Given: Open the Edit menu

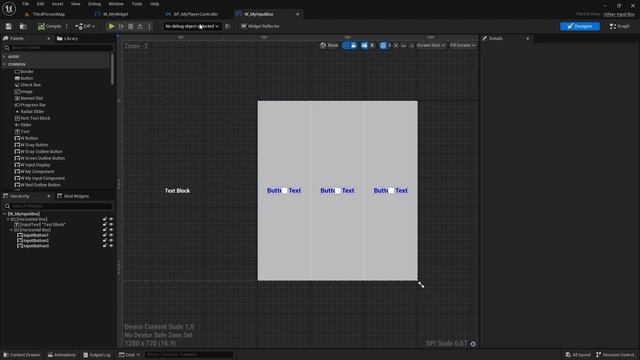Looking at the screenshot, I should point(40,4).
